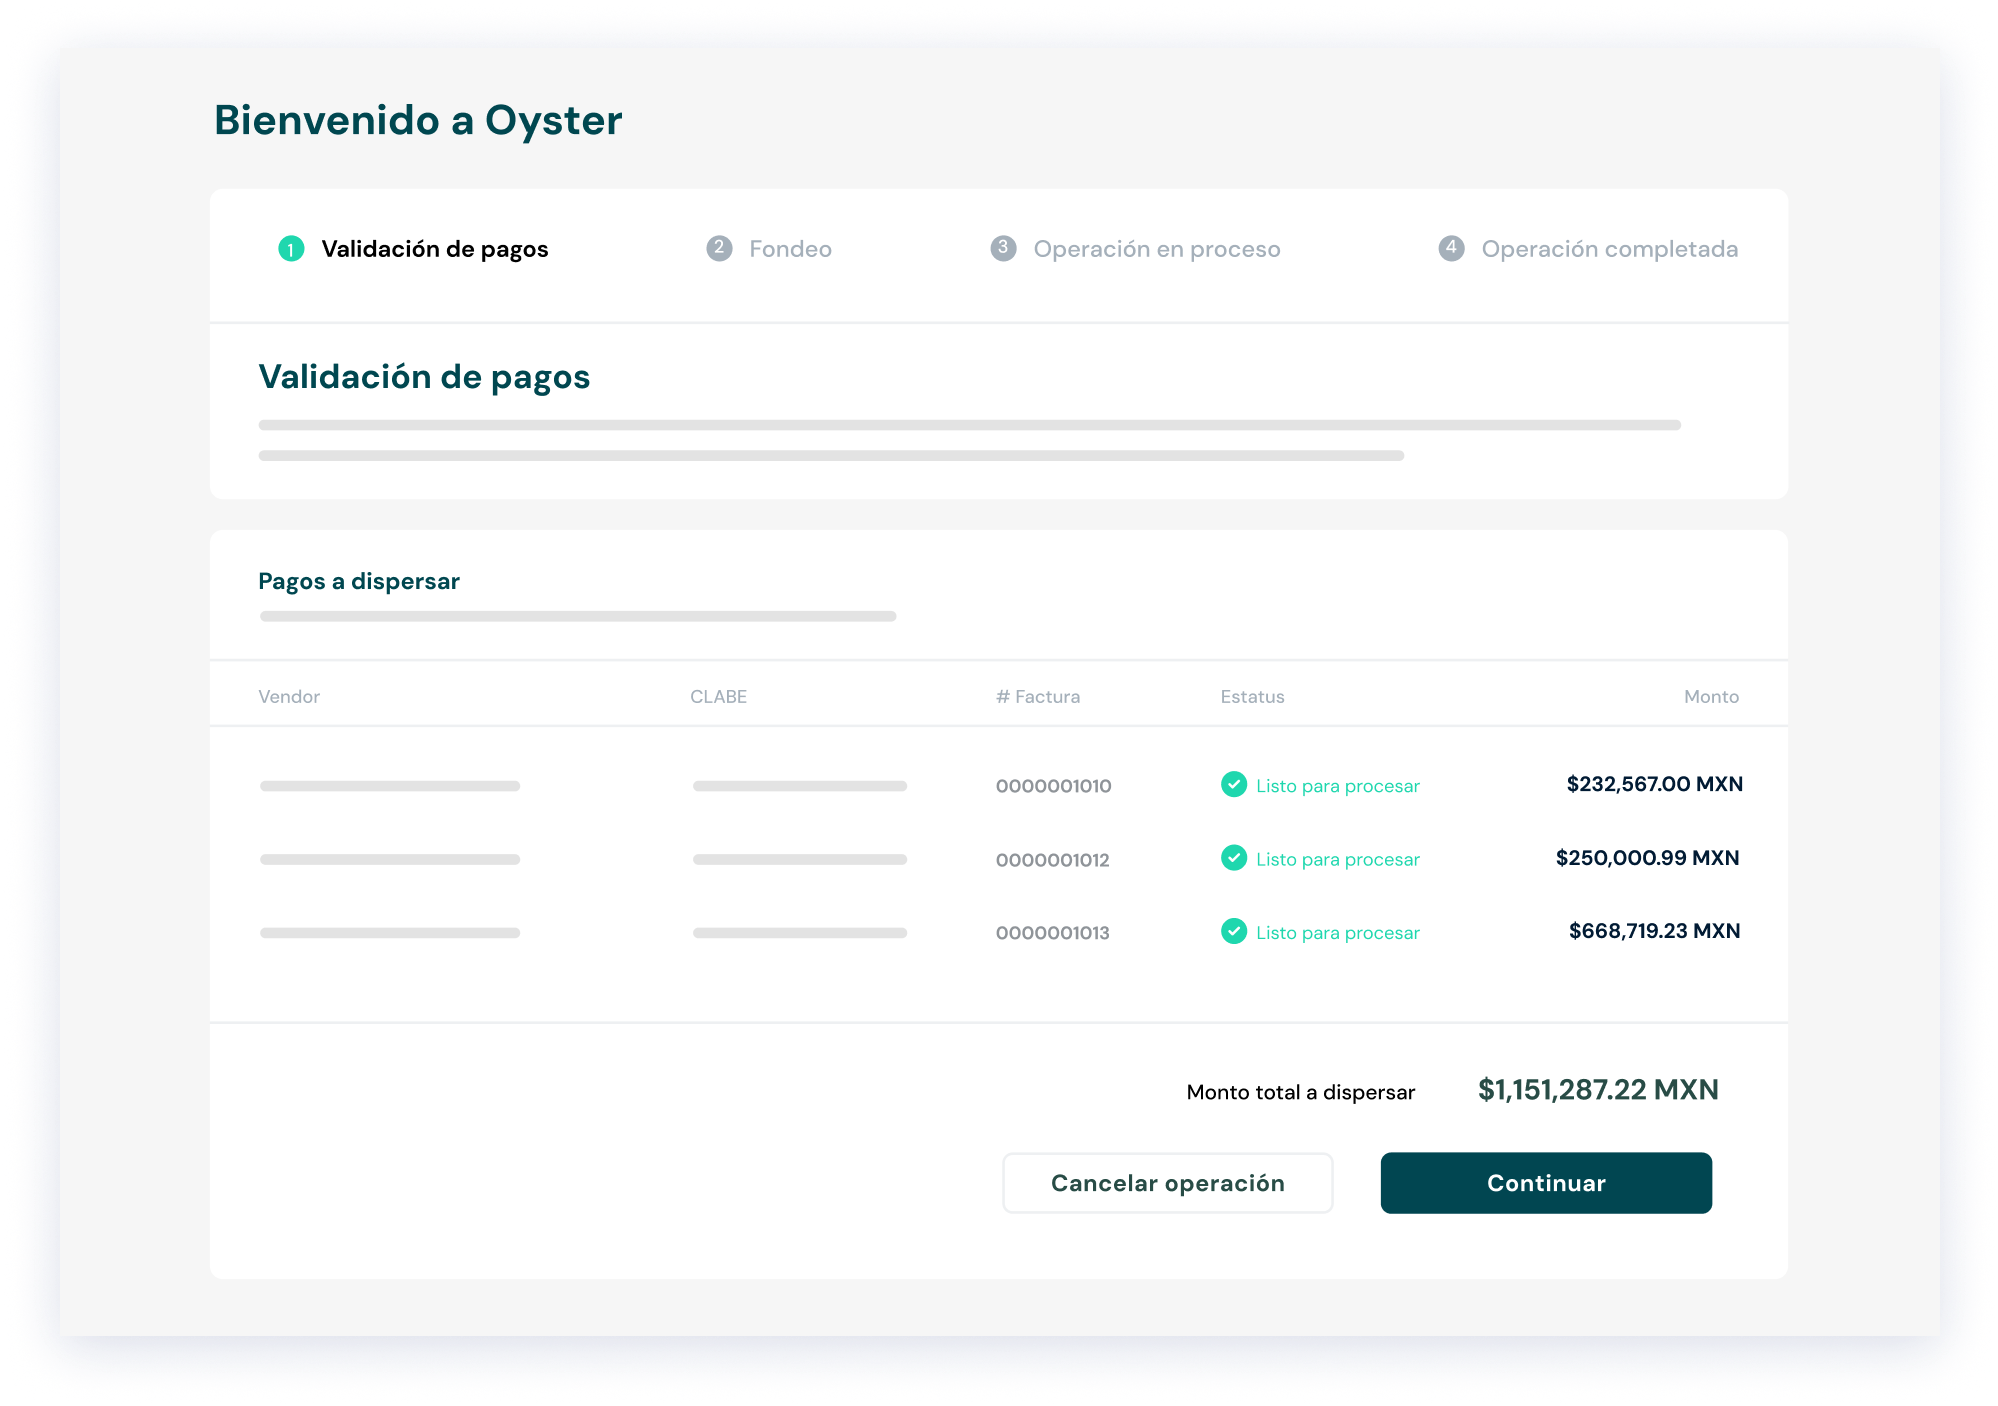Click the check icon beside factura 0000001012

point(1234,858)
